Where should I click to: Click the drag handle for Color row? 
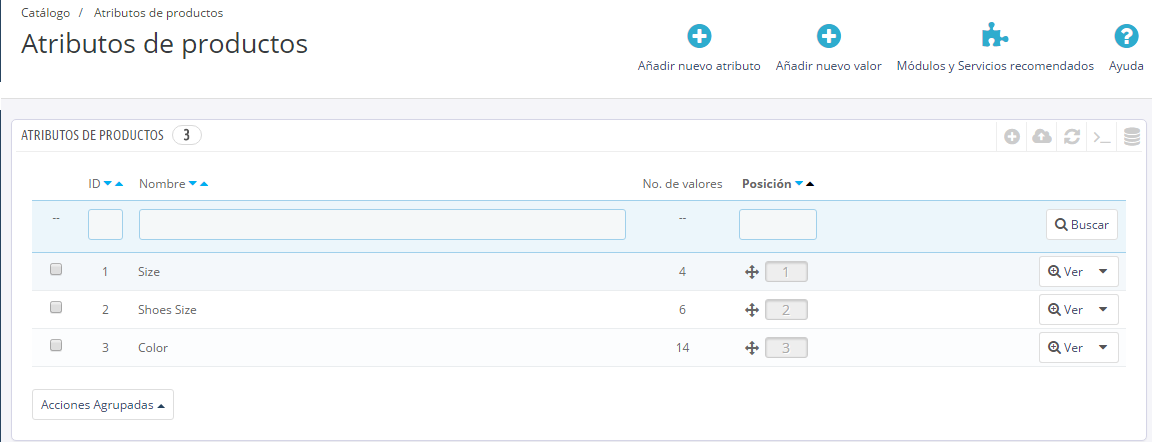[752, 348]
